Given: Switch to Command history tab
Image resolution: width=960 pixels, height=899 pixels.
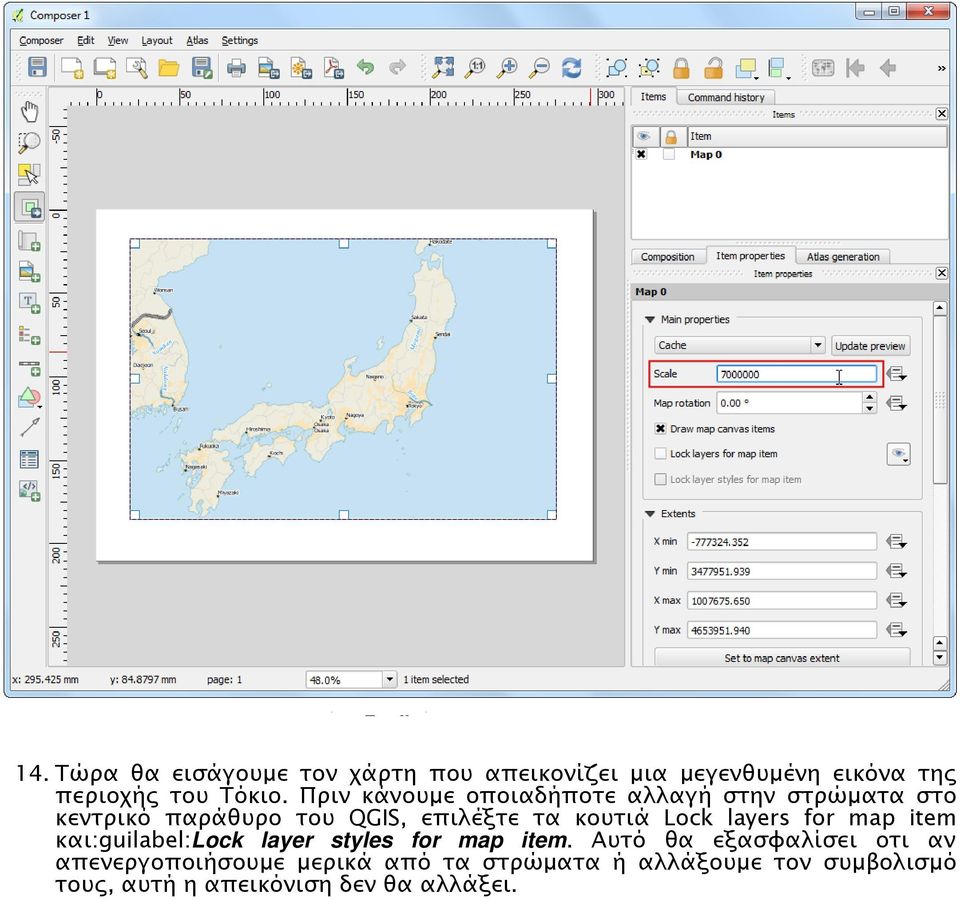Looking at the screenshot, I should [x=726, y=97].
